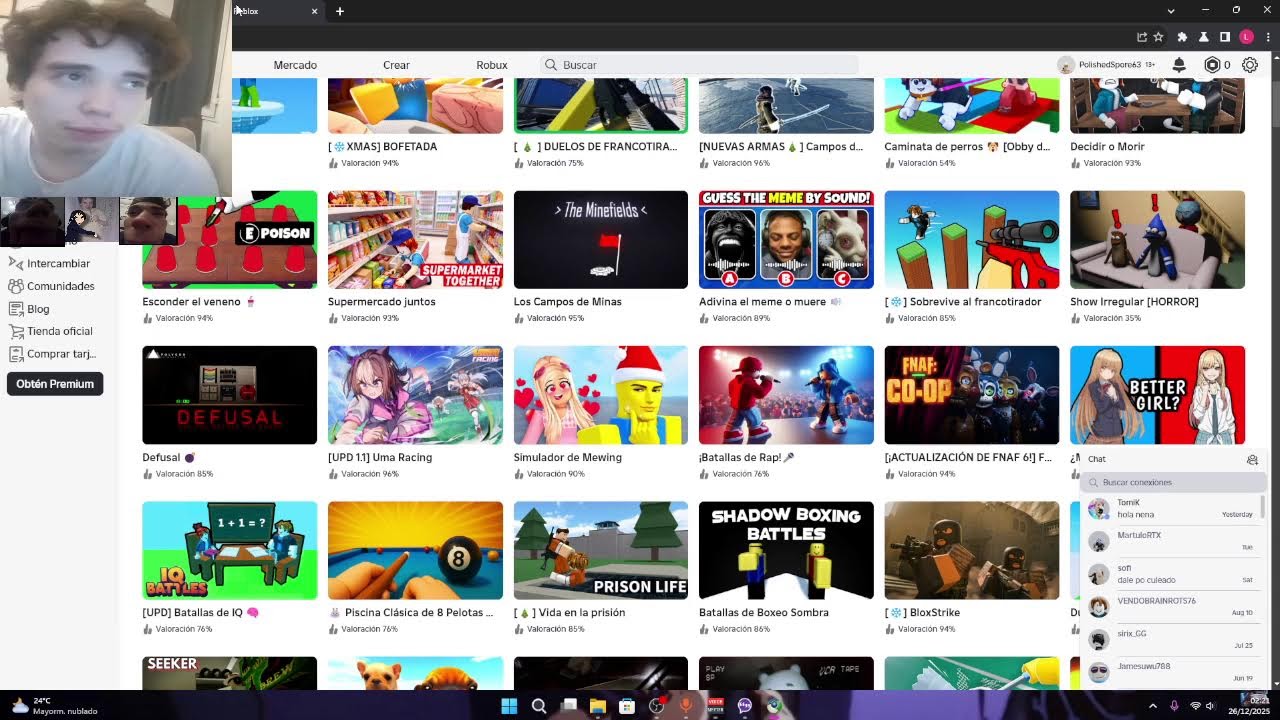The width and height of the screenshot is (1280, 720).
Task: Open the Roblox settings gear
Action: pos(1250,65)
